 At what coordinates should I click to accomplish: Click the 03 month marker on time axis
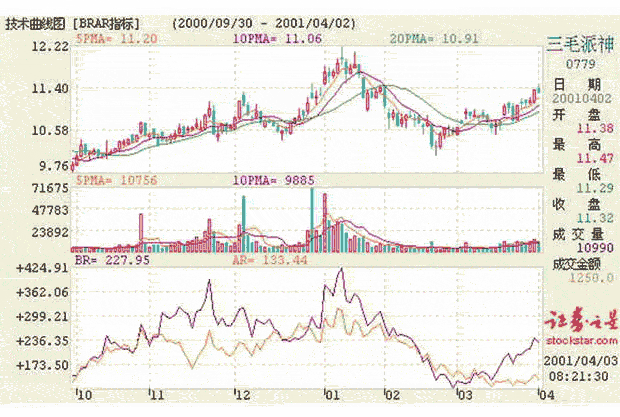(x=463, y=395)
